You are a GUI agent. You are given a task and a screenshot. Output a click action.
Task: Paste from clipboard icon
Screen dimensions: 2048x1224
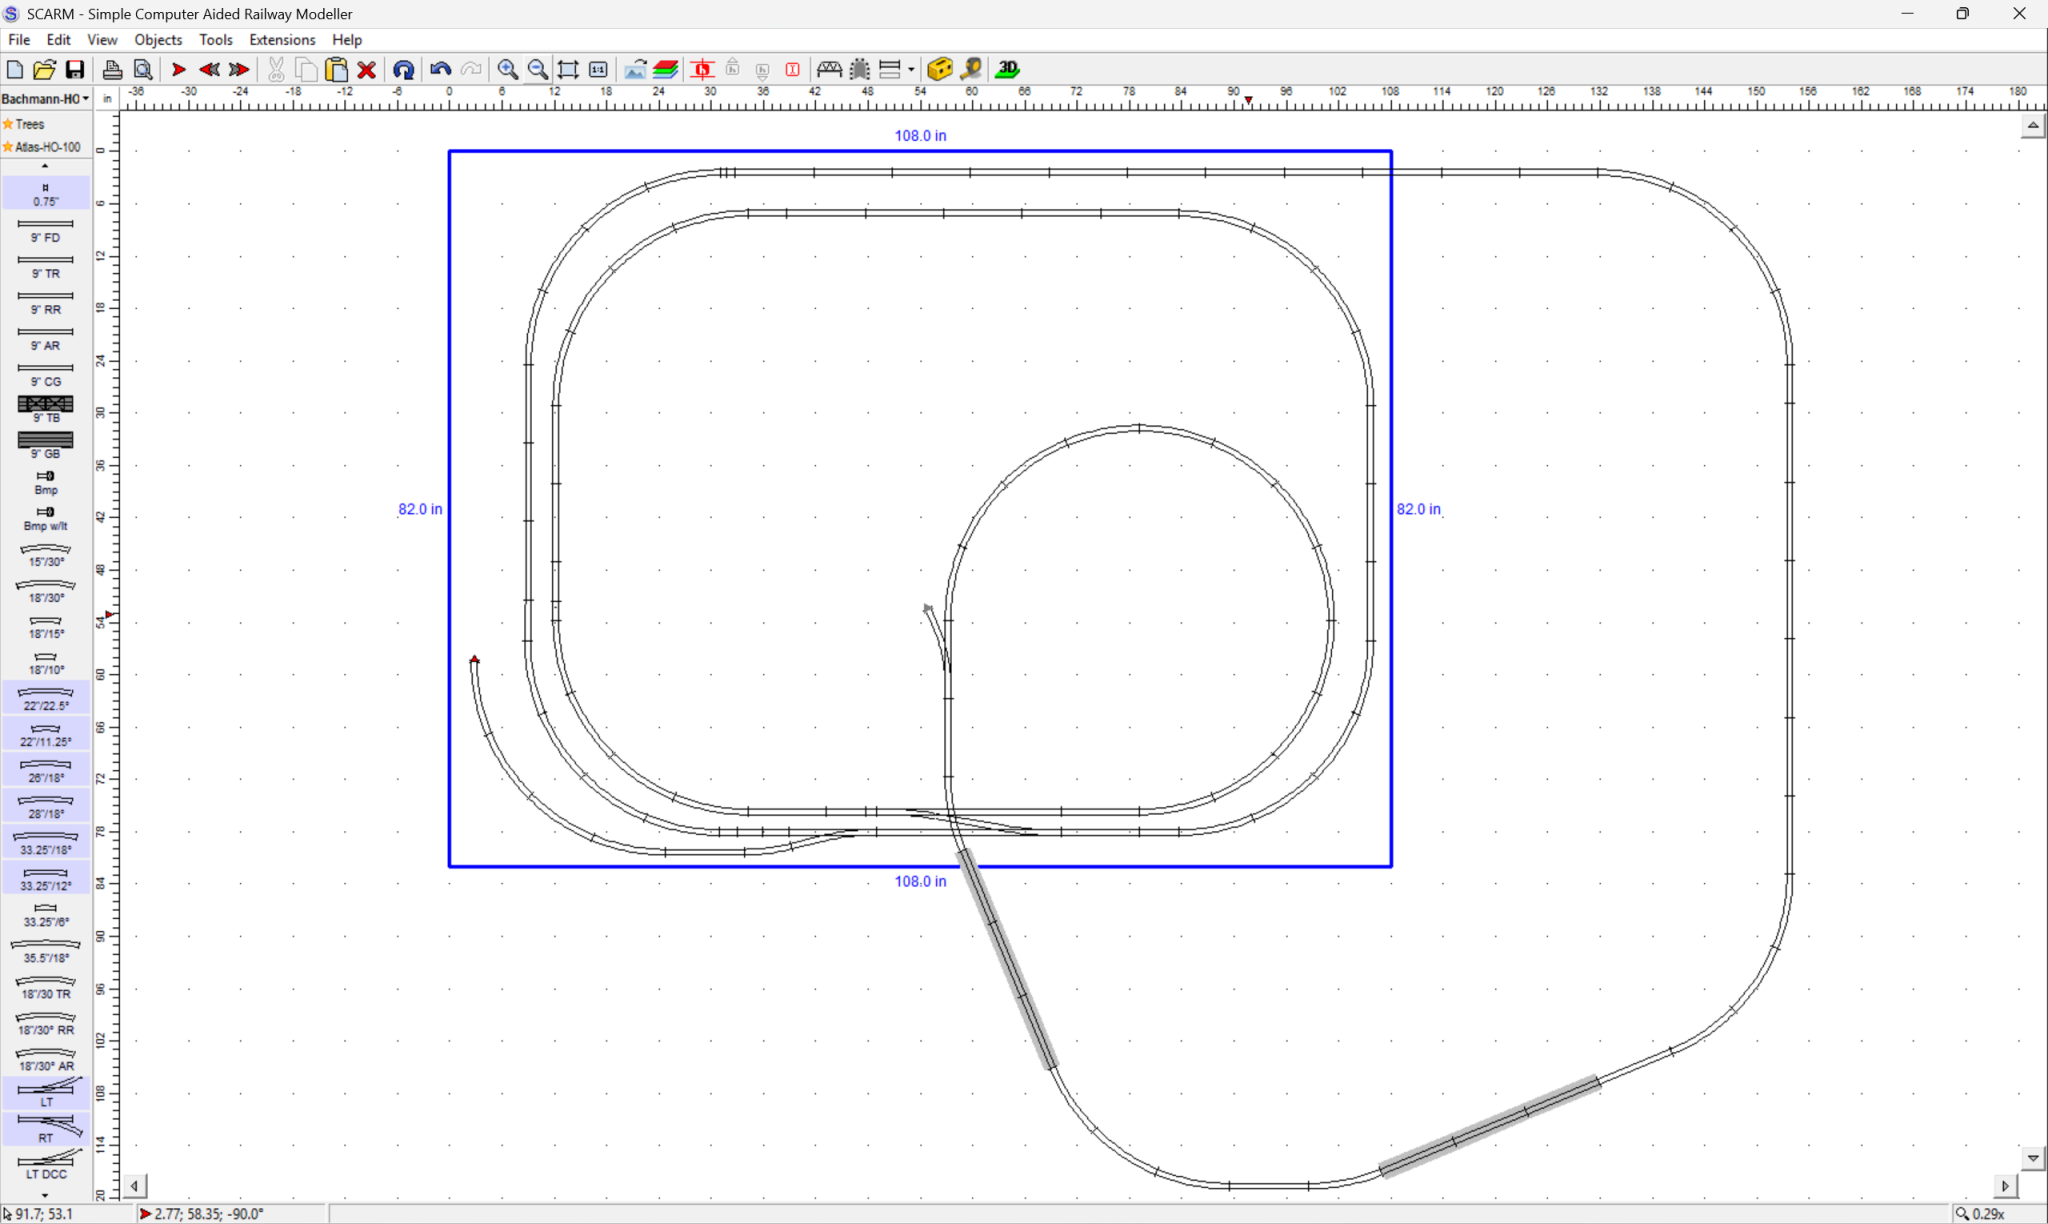336,69
